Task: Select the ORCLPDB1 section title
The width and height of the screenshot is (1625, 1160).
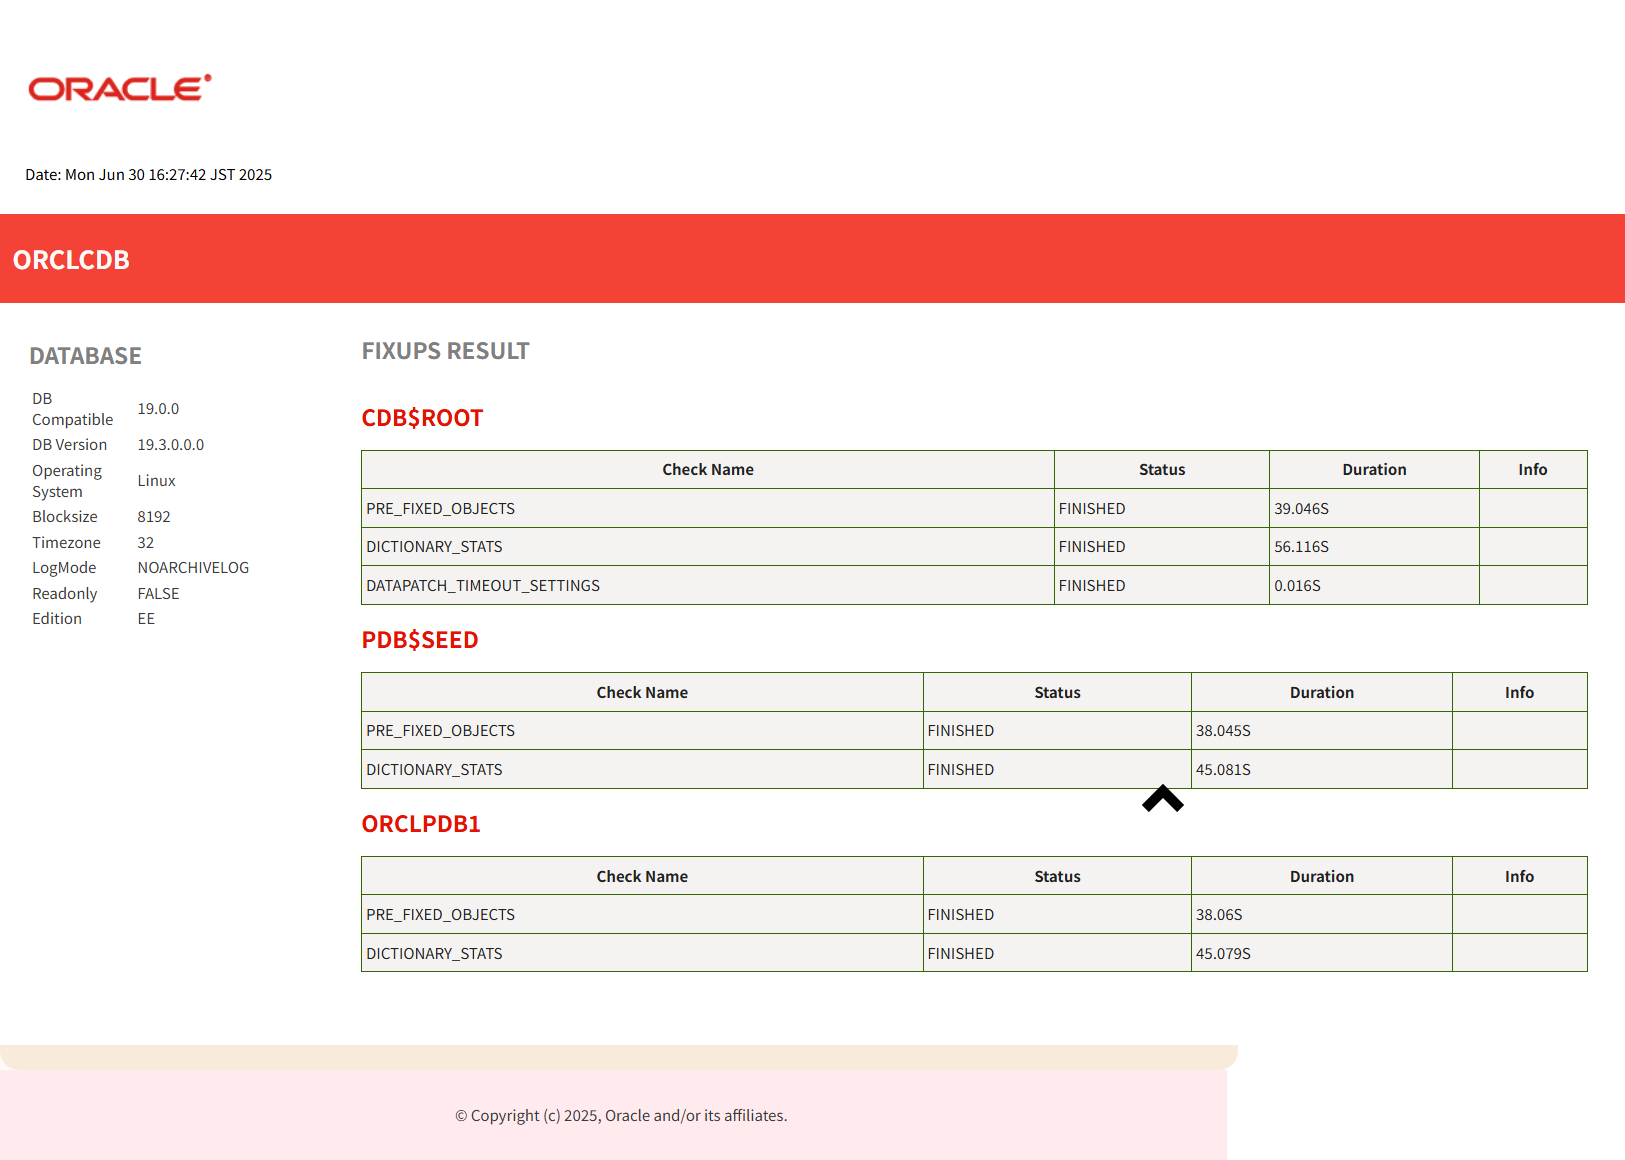Action: pos(421,823)
